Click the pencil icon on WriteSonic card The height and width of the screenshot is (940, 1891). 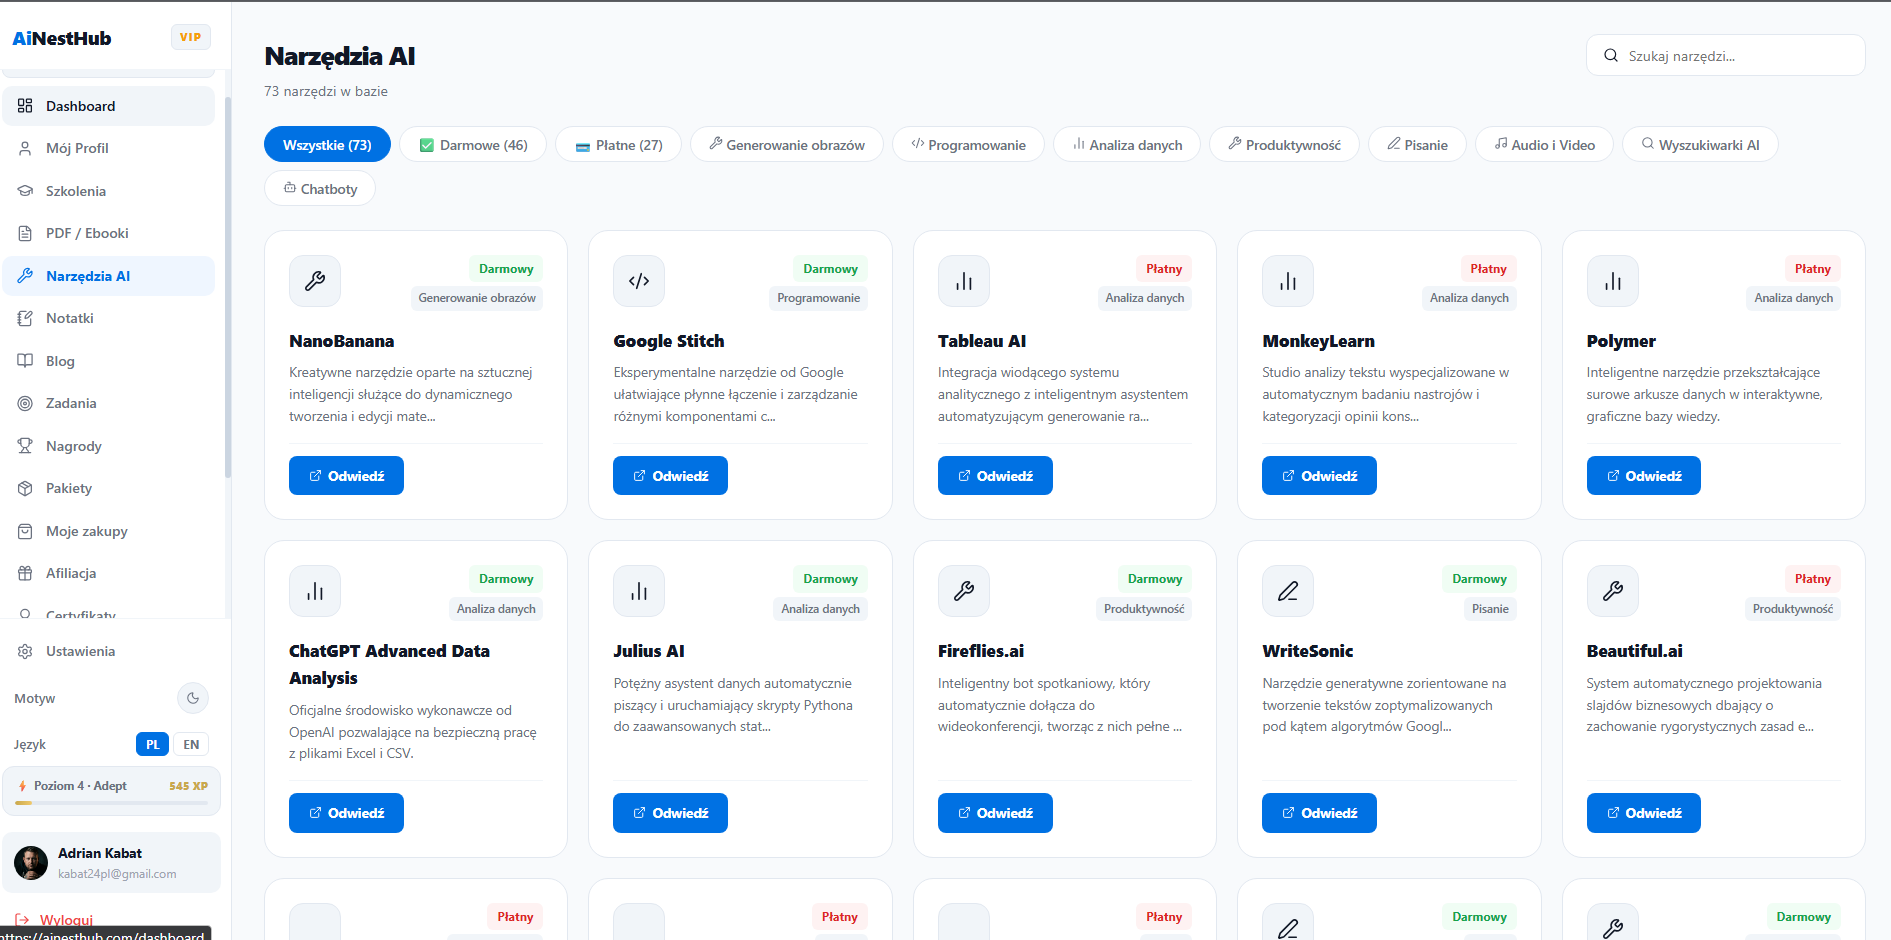coord(1288,591)
